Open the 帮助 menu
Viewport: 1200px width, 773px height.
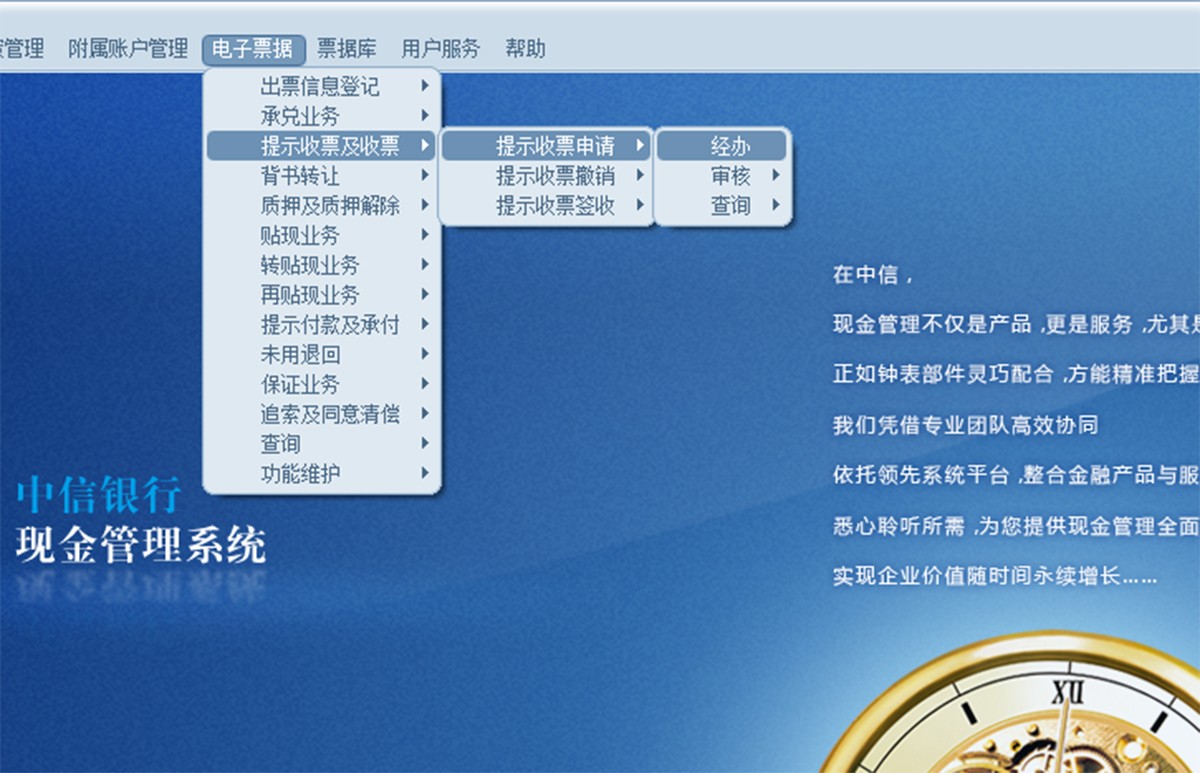tap(526, 48)
